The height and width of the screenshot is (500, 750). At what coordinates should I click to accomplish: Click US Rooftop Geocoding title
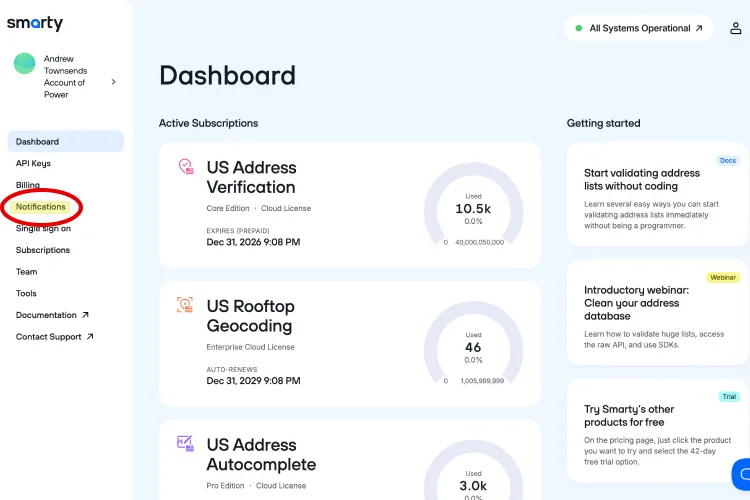point(251,316)
